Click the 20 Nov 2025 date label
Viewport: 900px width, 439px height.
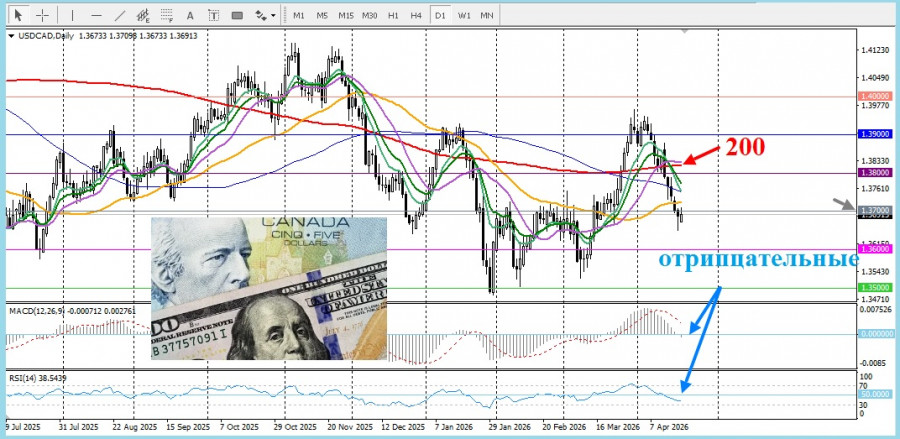pyautogui.click(x=351, y=428)
